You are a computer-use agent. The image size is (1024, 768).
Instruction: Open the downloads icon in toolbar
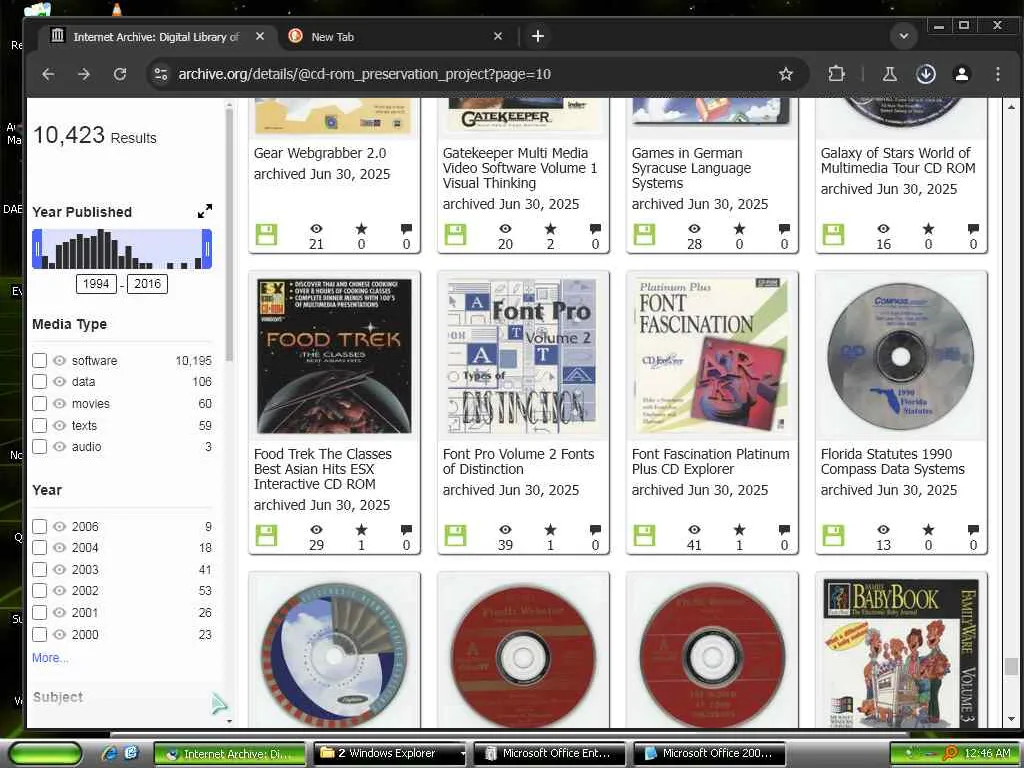coord(925,74)
